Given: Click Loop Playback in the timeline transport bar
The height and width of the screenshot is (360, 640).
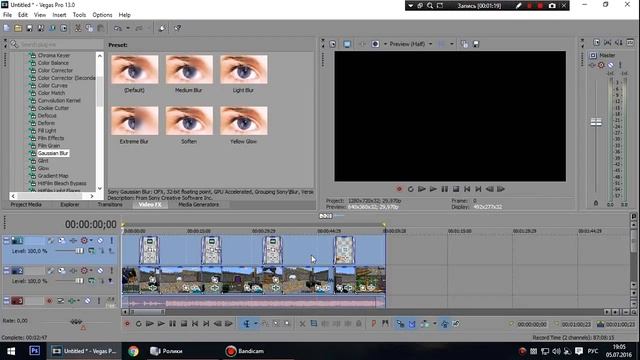Looking at the screenshot, I should (x=138, y=324).
